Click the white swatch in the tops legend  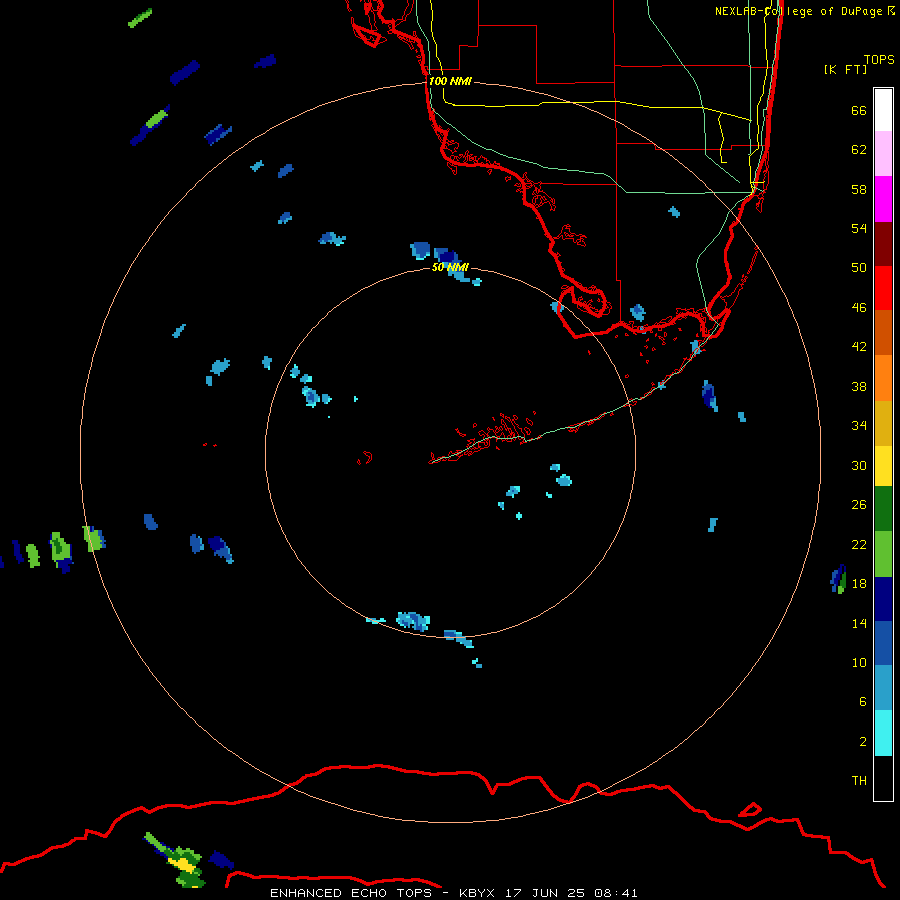click(x=883, y=110)
